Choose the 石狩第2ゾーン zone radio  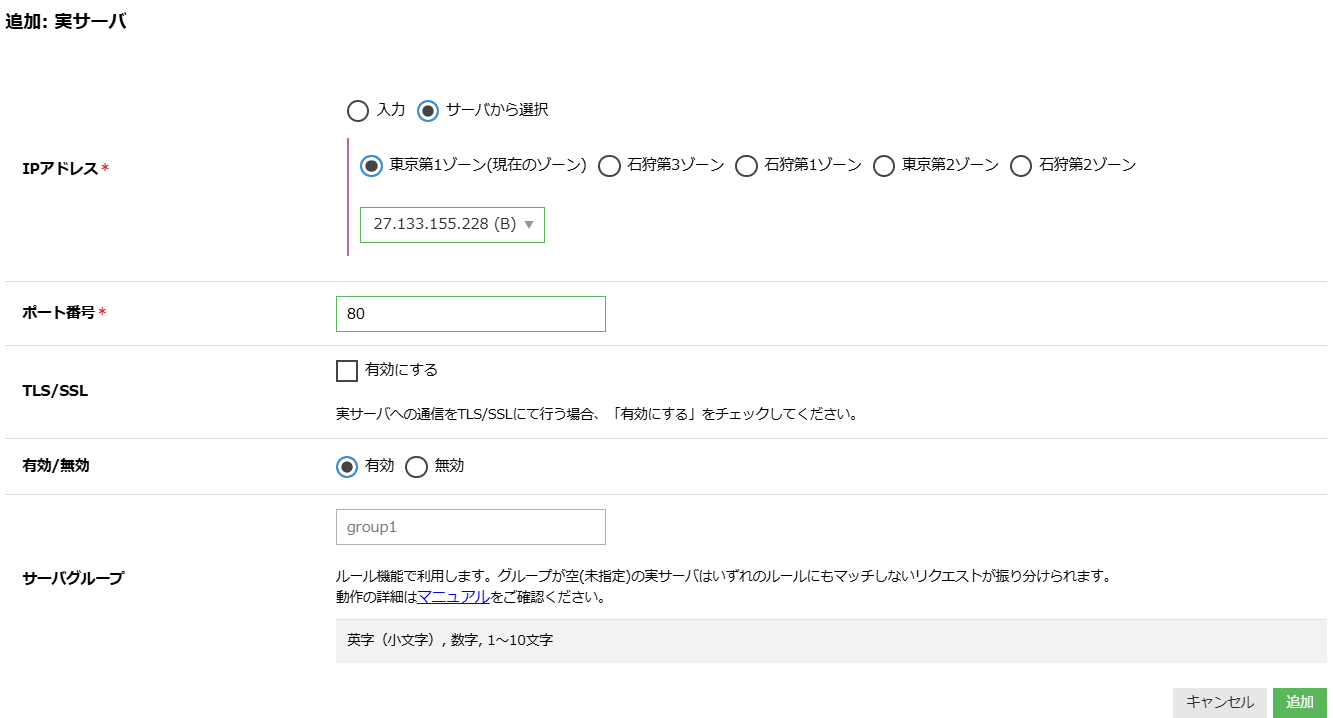tap(1021, 166)
